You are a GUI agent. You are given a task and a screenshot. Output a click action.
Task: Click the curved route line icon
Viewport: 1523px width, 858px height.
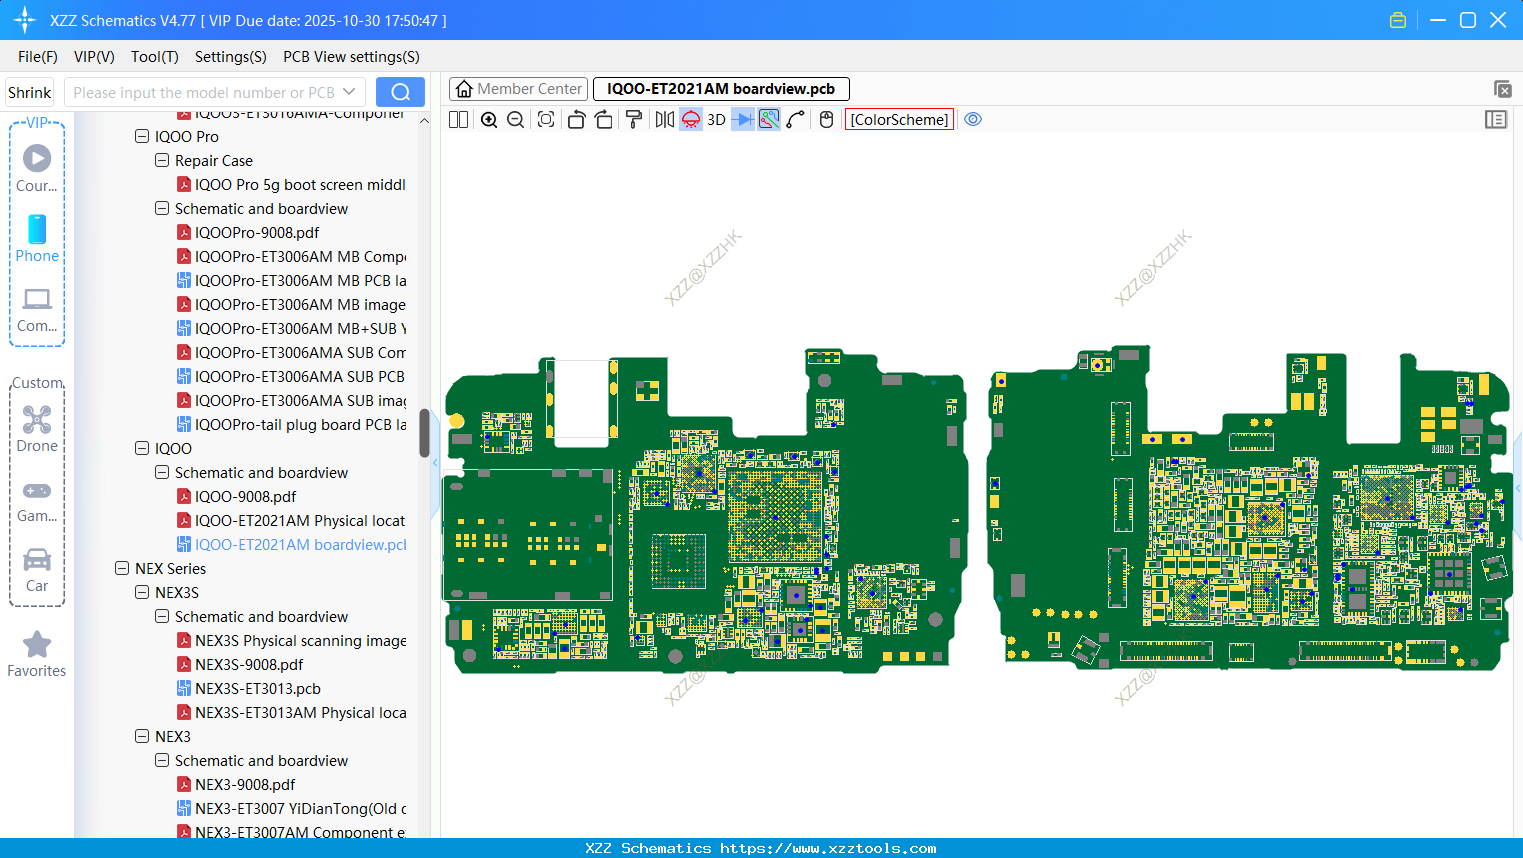(796, 120)
